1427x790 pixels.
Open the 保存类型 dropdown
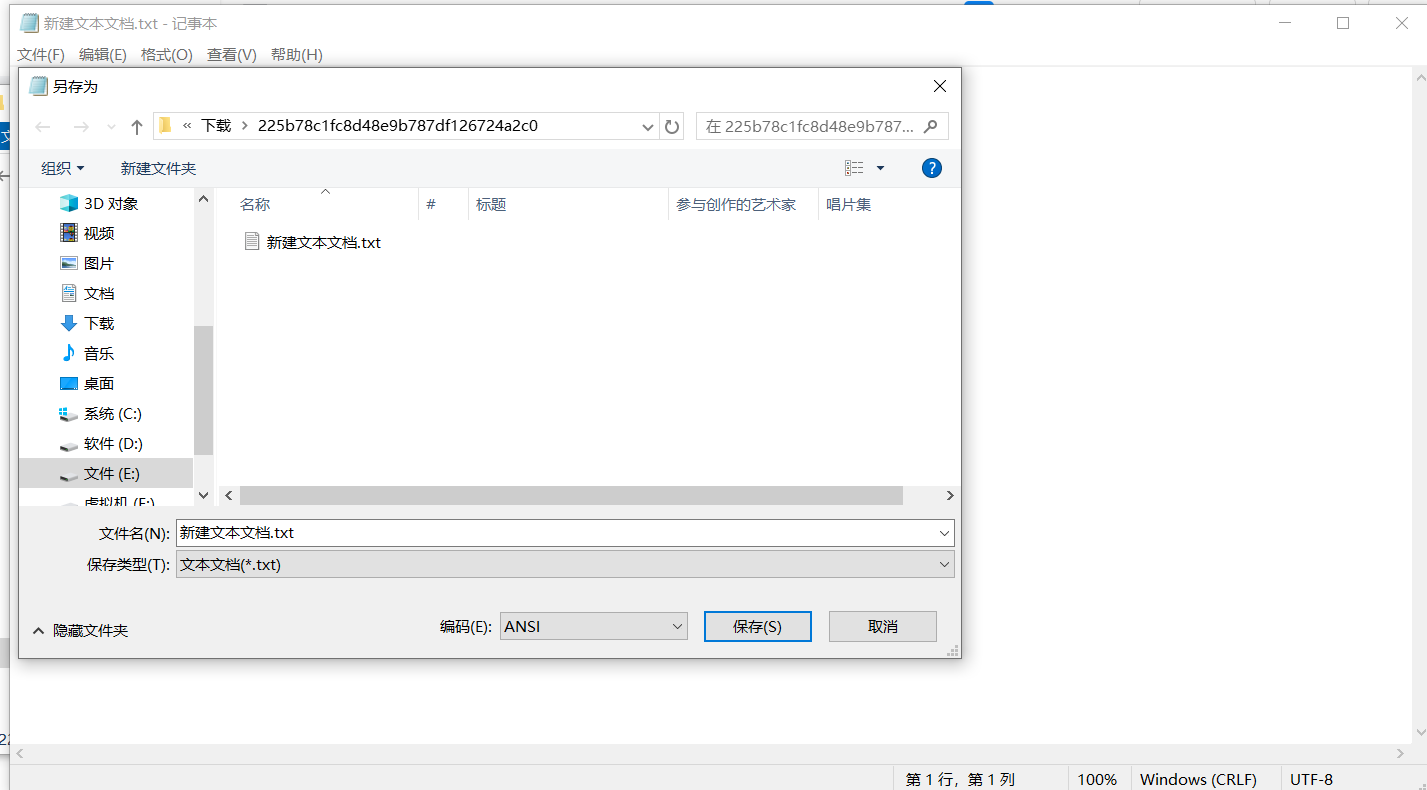(944, 564)
